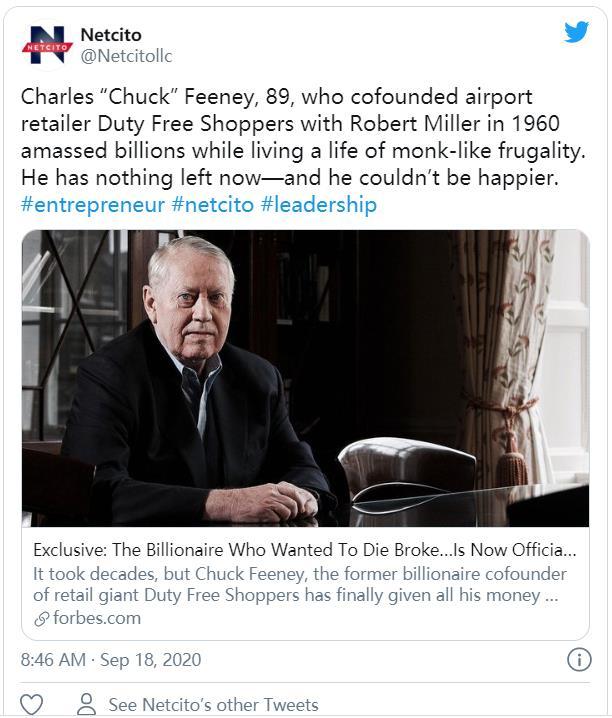
Task: Go to the forbes.com domain link
Action: [96, 618]
